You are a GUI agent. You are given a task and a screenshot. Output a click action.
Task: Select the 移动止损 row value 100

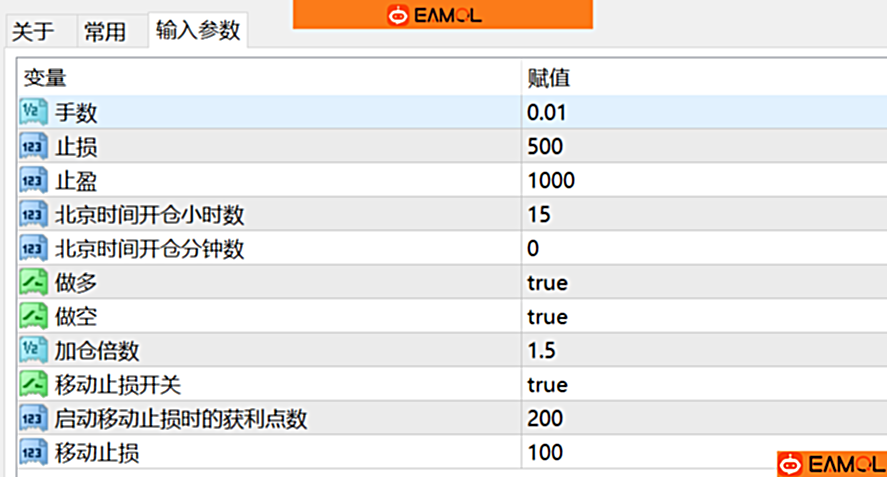[545, 453]
